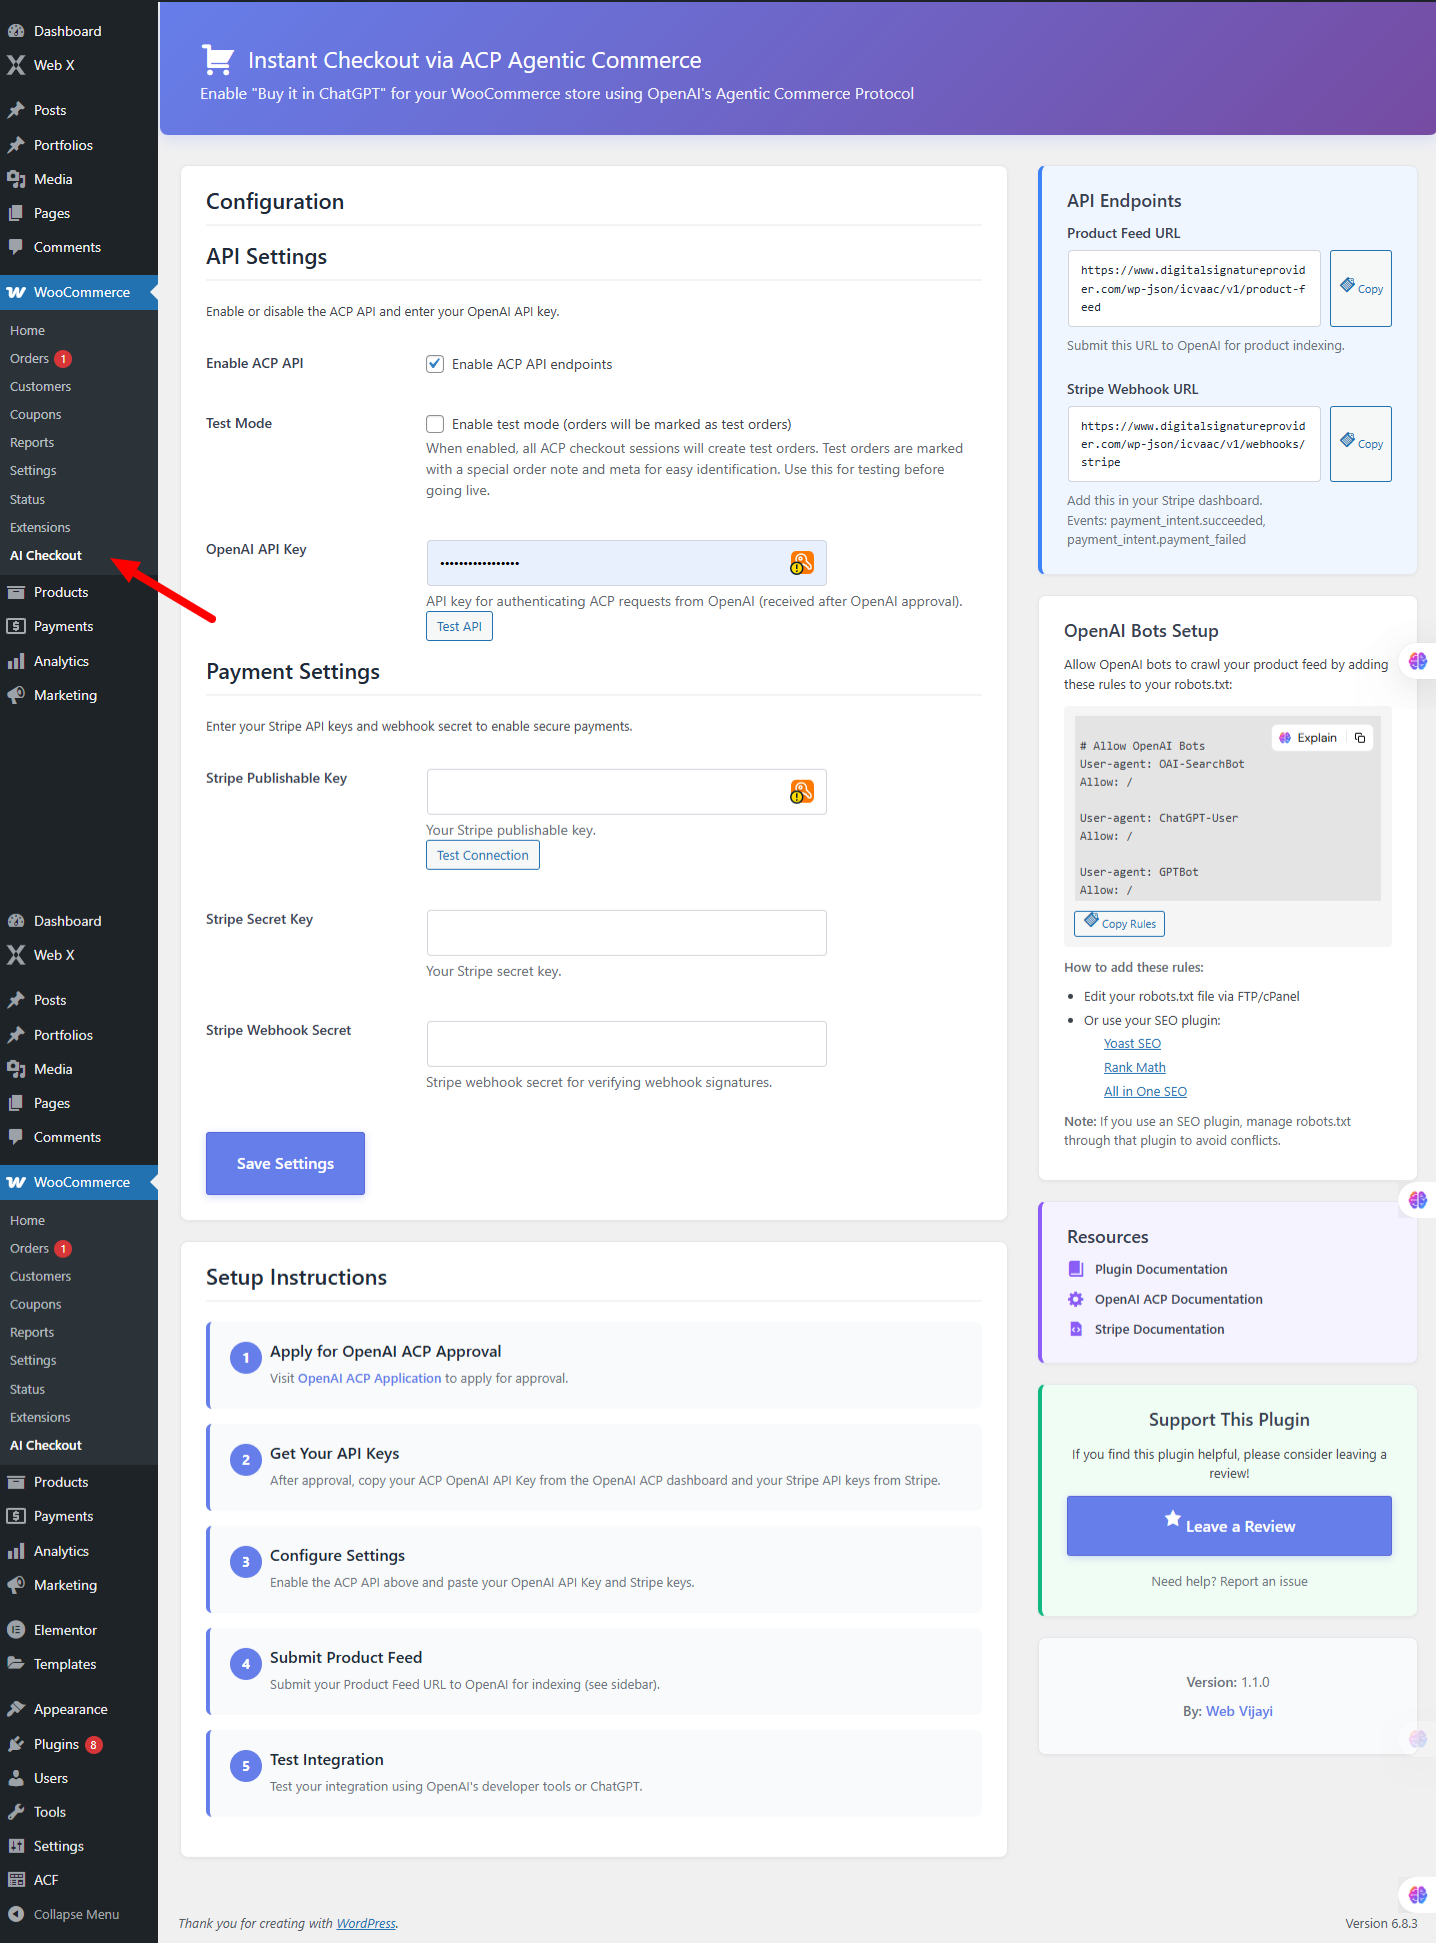Click the Apply for OpenAI ACP Approval step title
The height and width of the screenshot is (1943, 1436).
[385, 1351]
